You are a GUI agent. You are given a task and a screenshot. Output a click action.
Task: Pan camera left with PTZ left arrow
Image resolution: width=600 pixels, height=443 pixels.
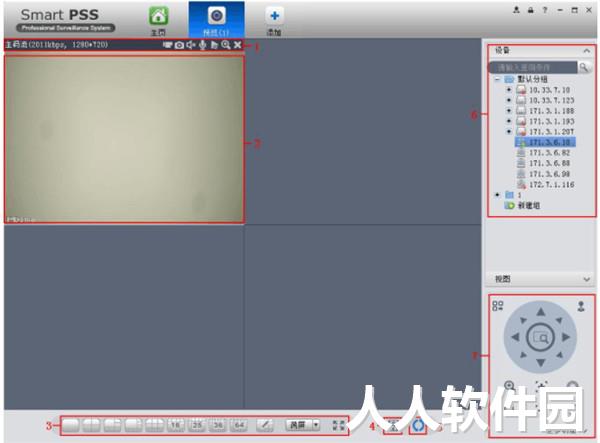[515, 337]
